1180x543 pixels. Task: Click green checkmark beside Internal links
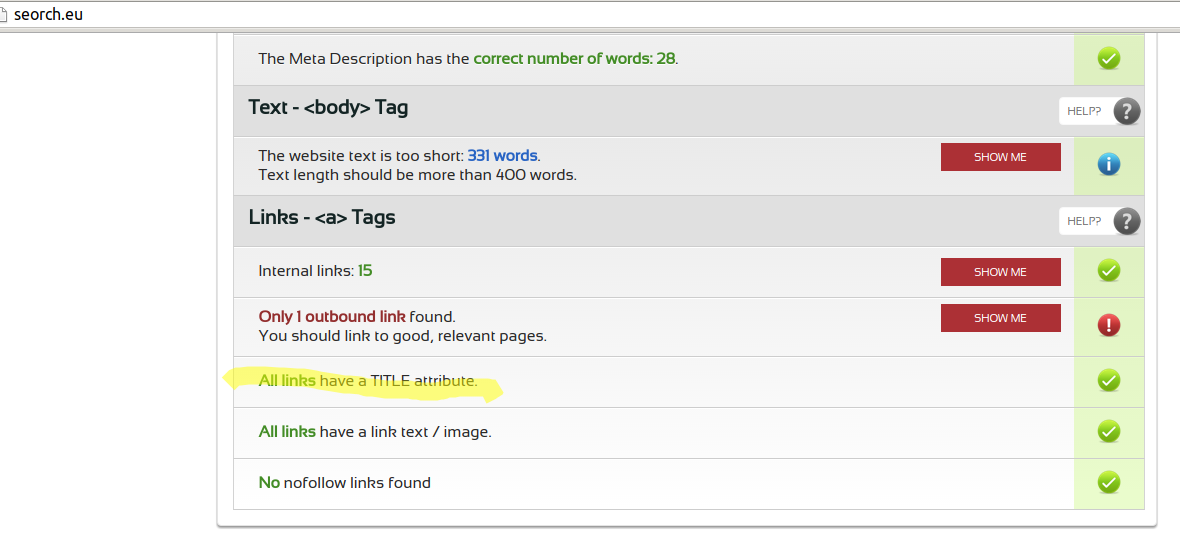point(1108,271)
